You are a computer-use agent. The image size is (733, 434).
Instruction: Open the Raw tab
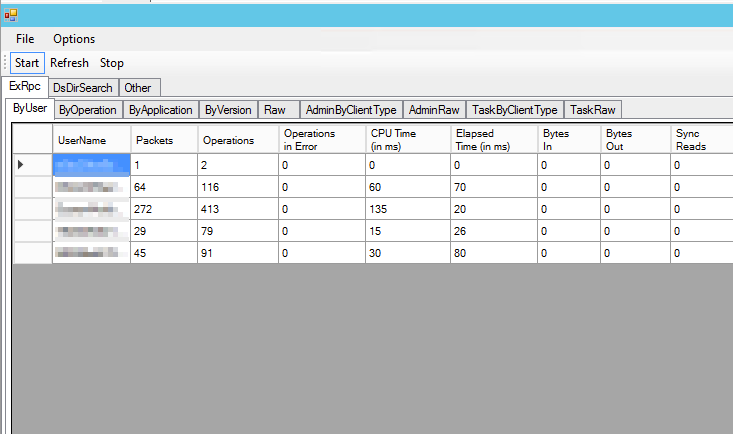click(275, 110)
